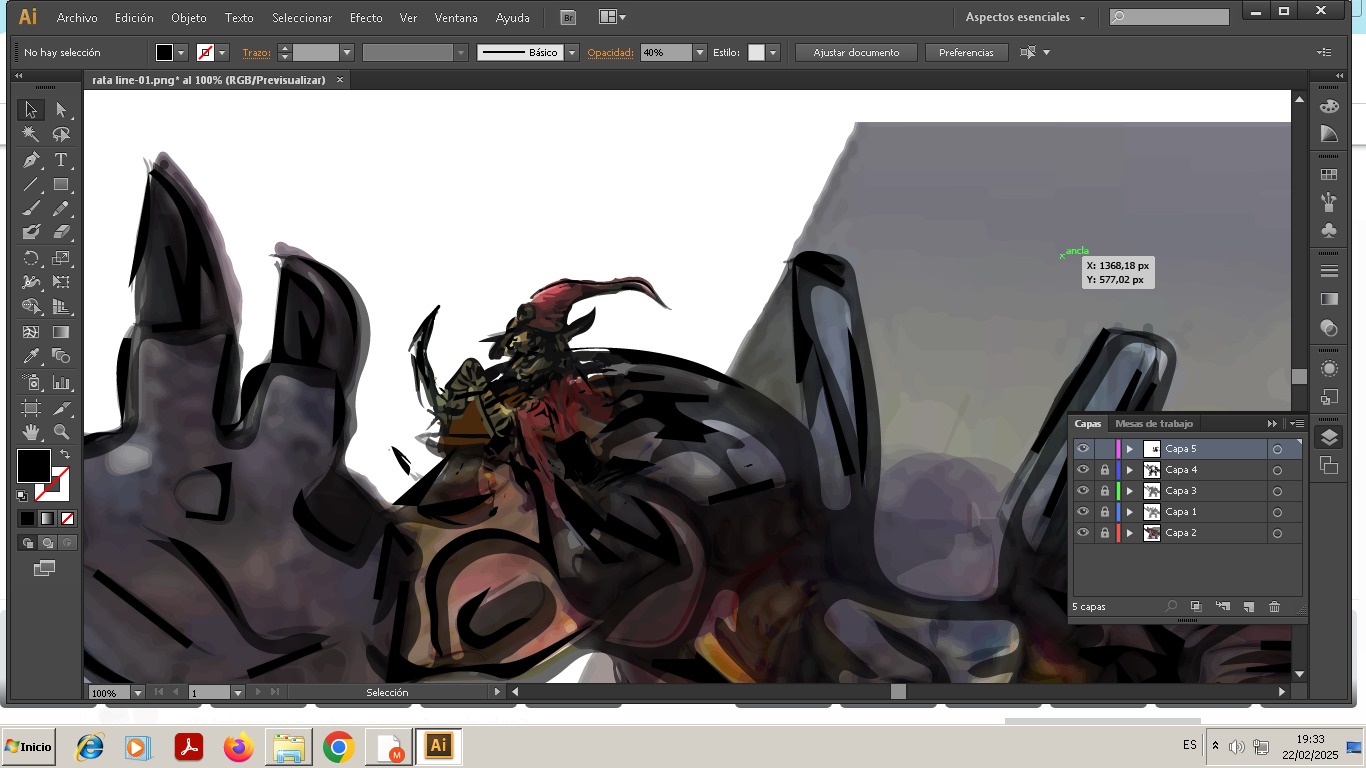Click the Windows Inicio start button
Screen dimensions: 1366x768
(28, 747)
